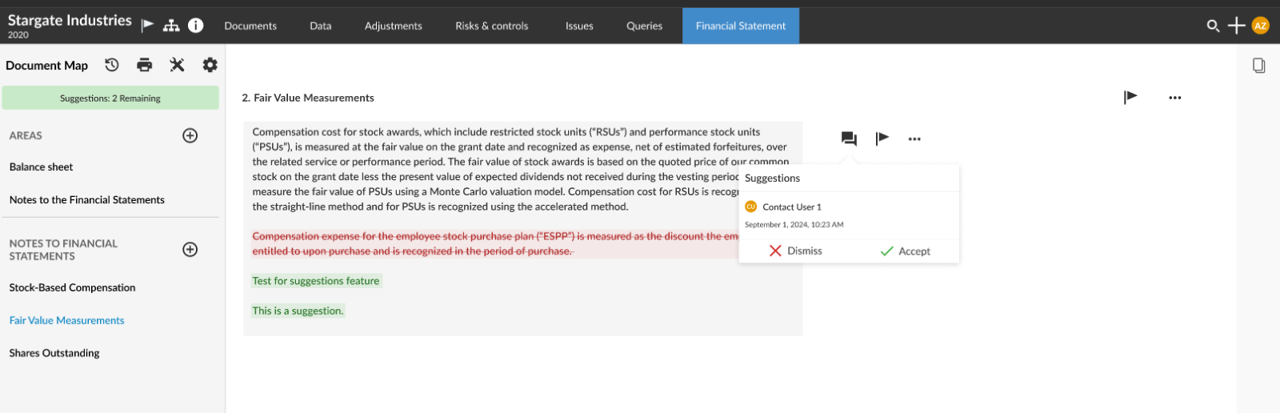Image resolution: width=1280 pixels, height=413 pixels.
Task: Add a new item to Areas
Action: 190,135
